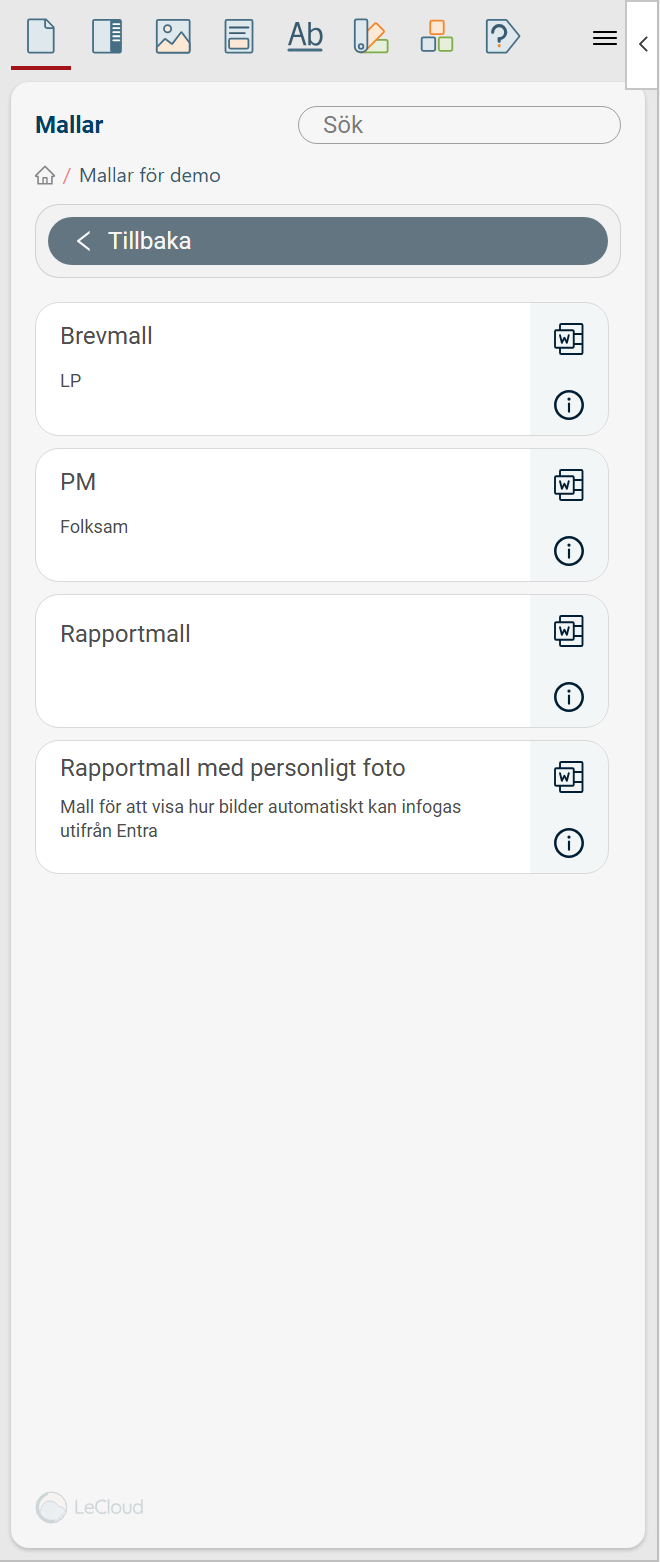
Task: Open the image library icon
Action: click(173, 37)
